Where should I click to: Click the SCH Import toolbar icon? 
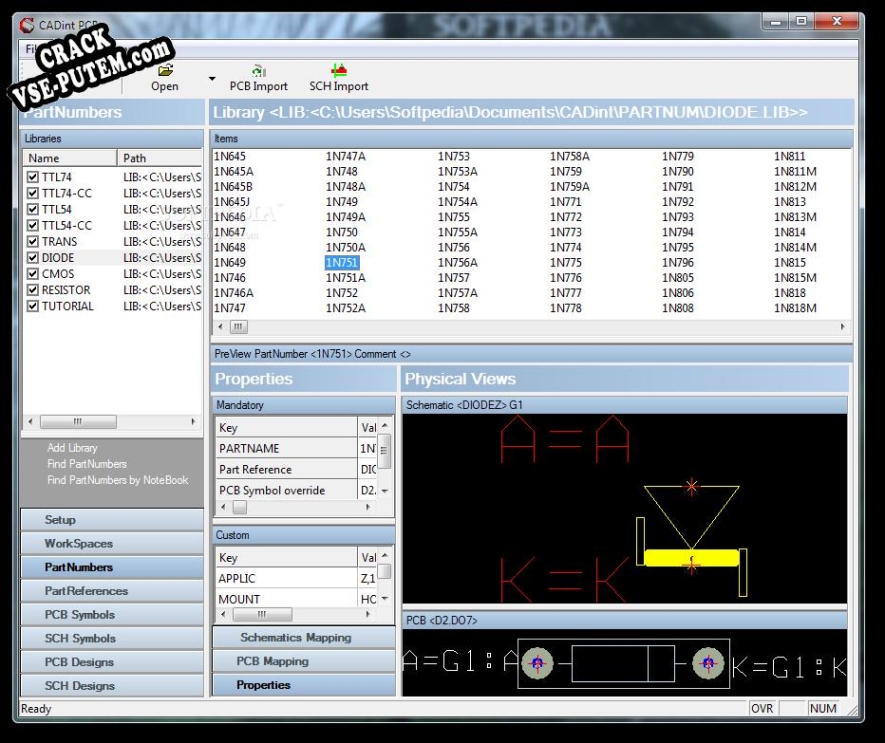(339, 71)
